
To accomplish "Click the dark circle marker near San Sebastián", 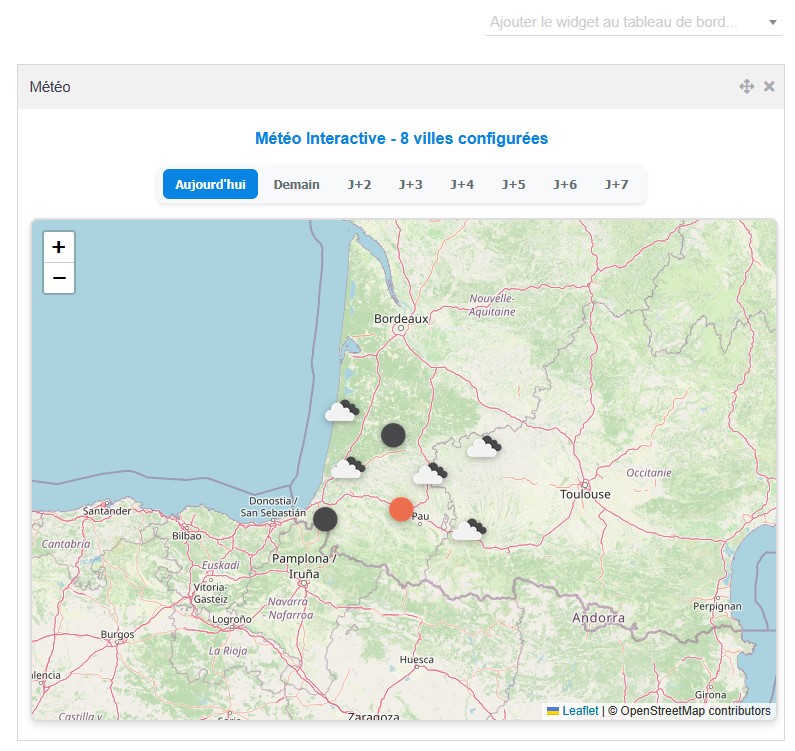I will coord(325,519).
